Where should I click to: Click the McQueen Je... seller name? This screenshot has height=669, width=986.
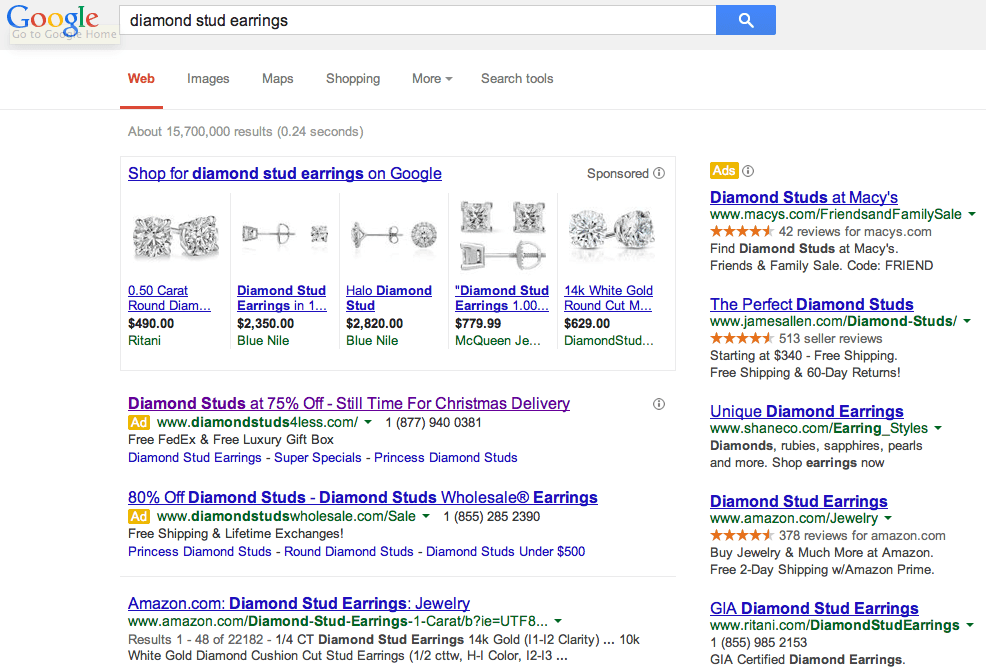(498, 341)
